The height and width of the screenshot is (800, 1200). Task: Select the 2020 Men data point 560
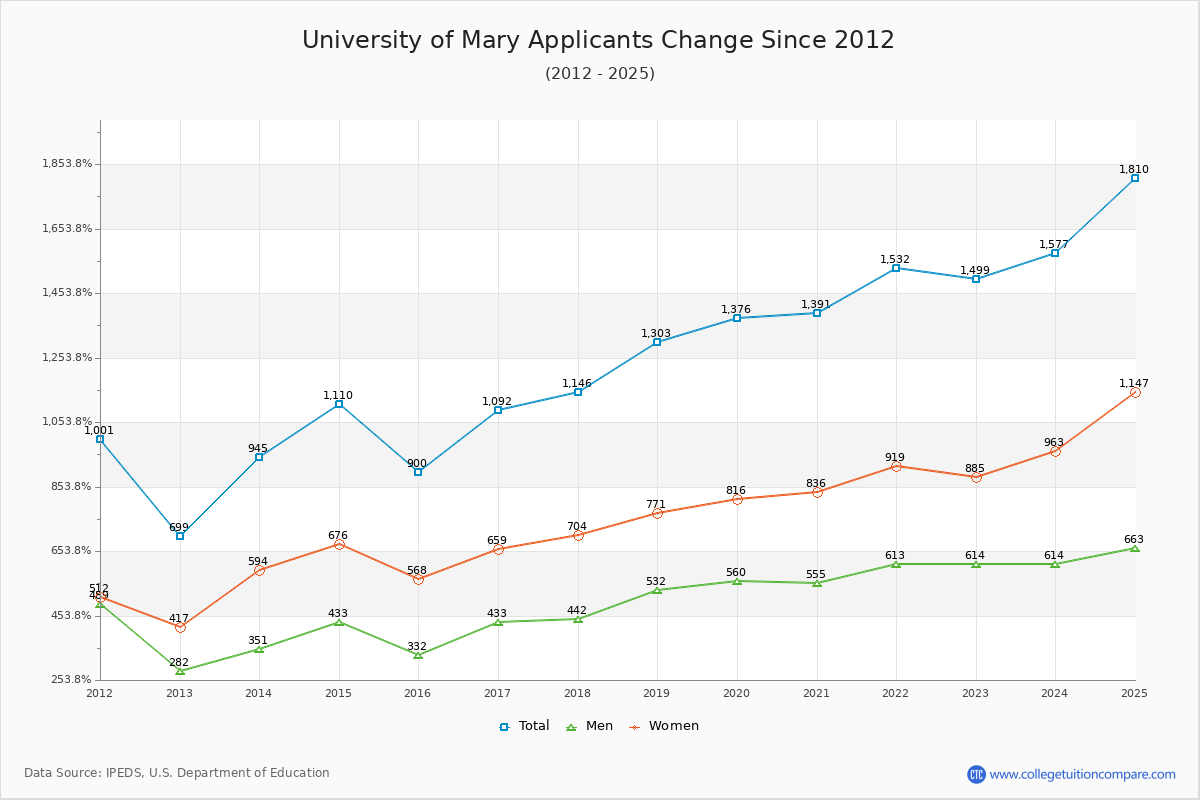pyautogui.click(x=737, y=581)
